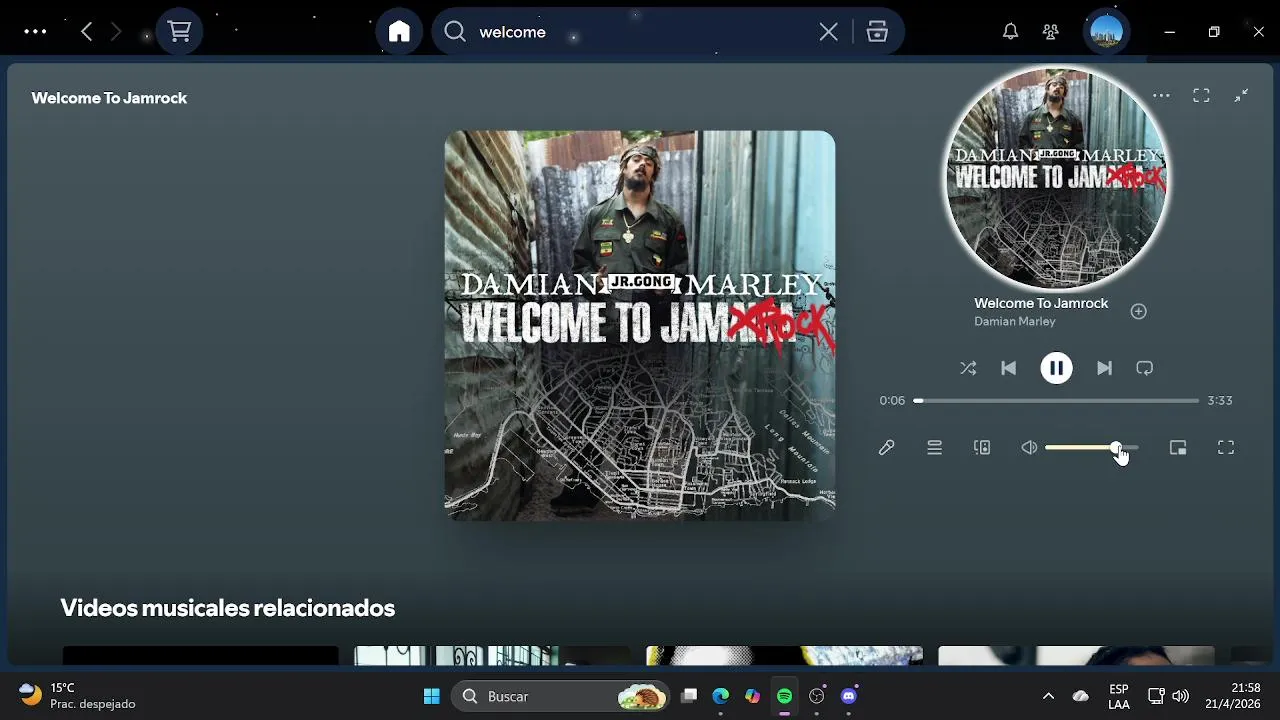Open the network tray icon
This screenshot has width=1280, height=720.
pos(1156,696)
